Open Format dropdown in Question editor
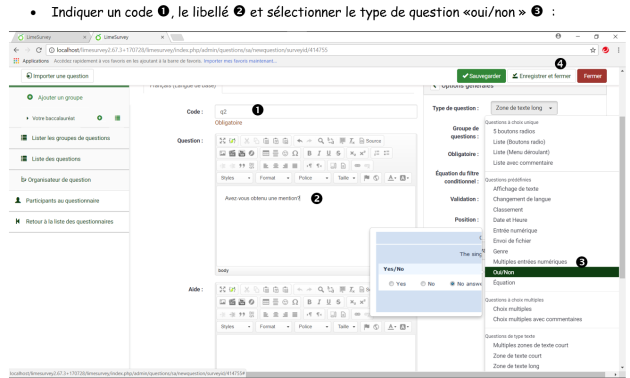This screenshot has width=630, height=378. [x=274, y=178]
